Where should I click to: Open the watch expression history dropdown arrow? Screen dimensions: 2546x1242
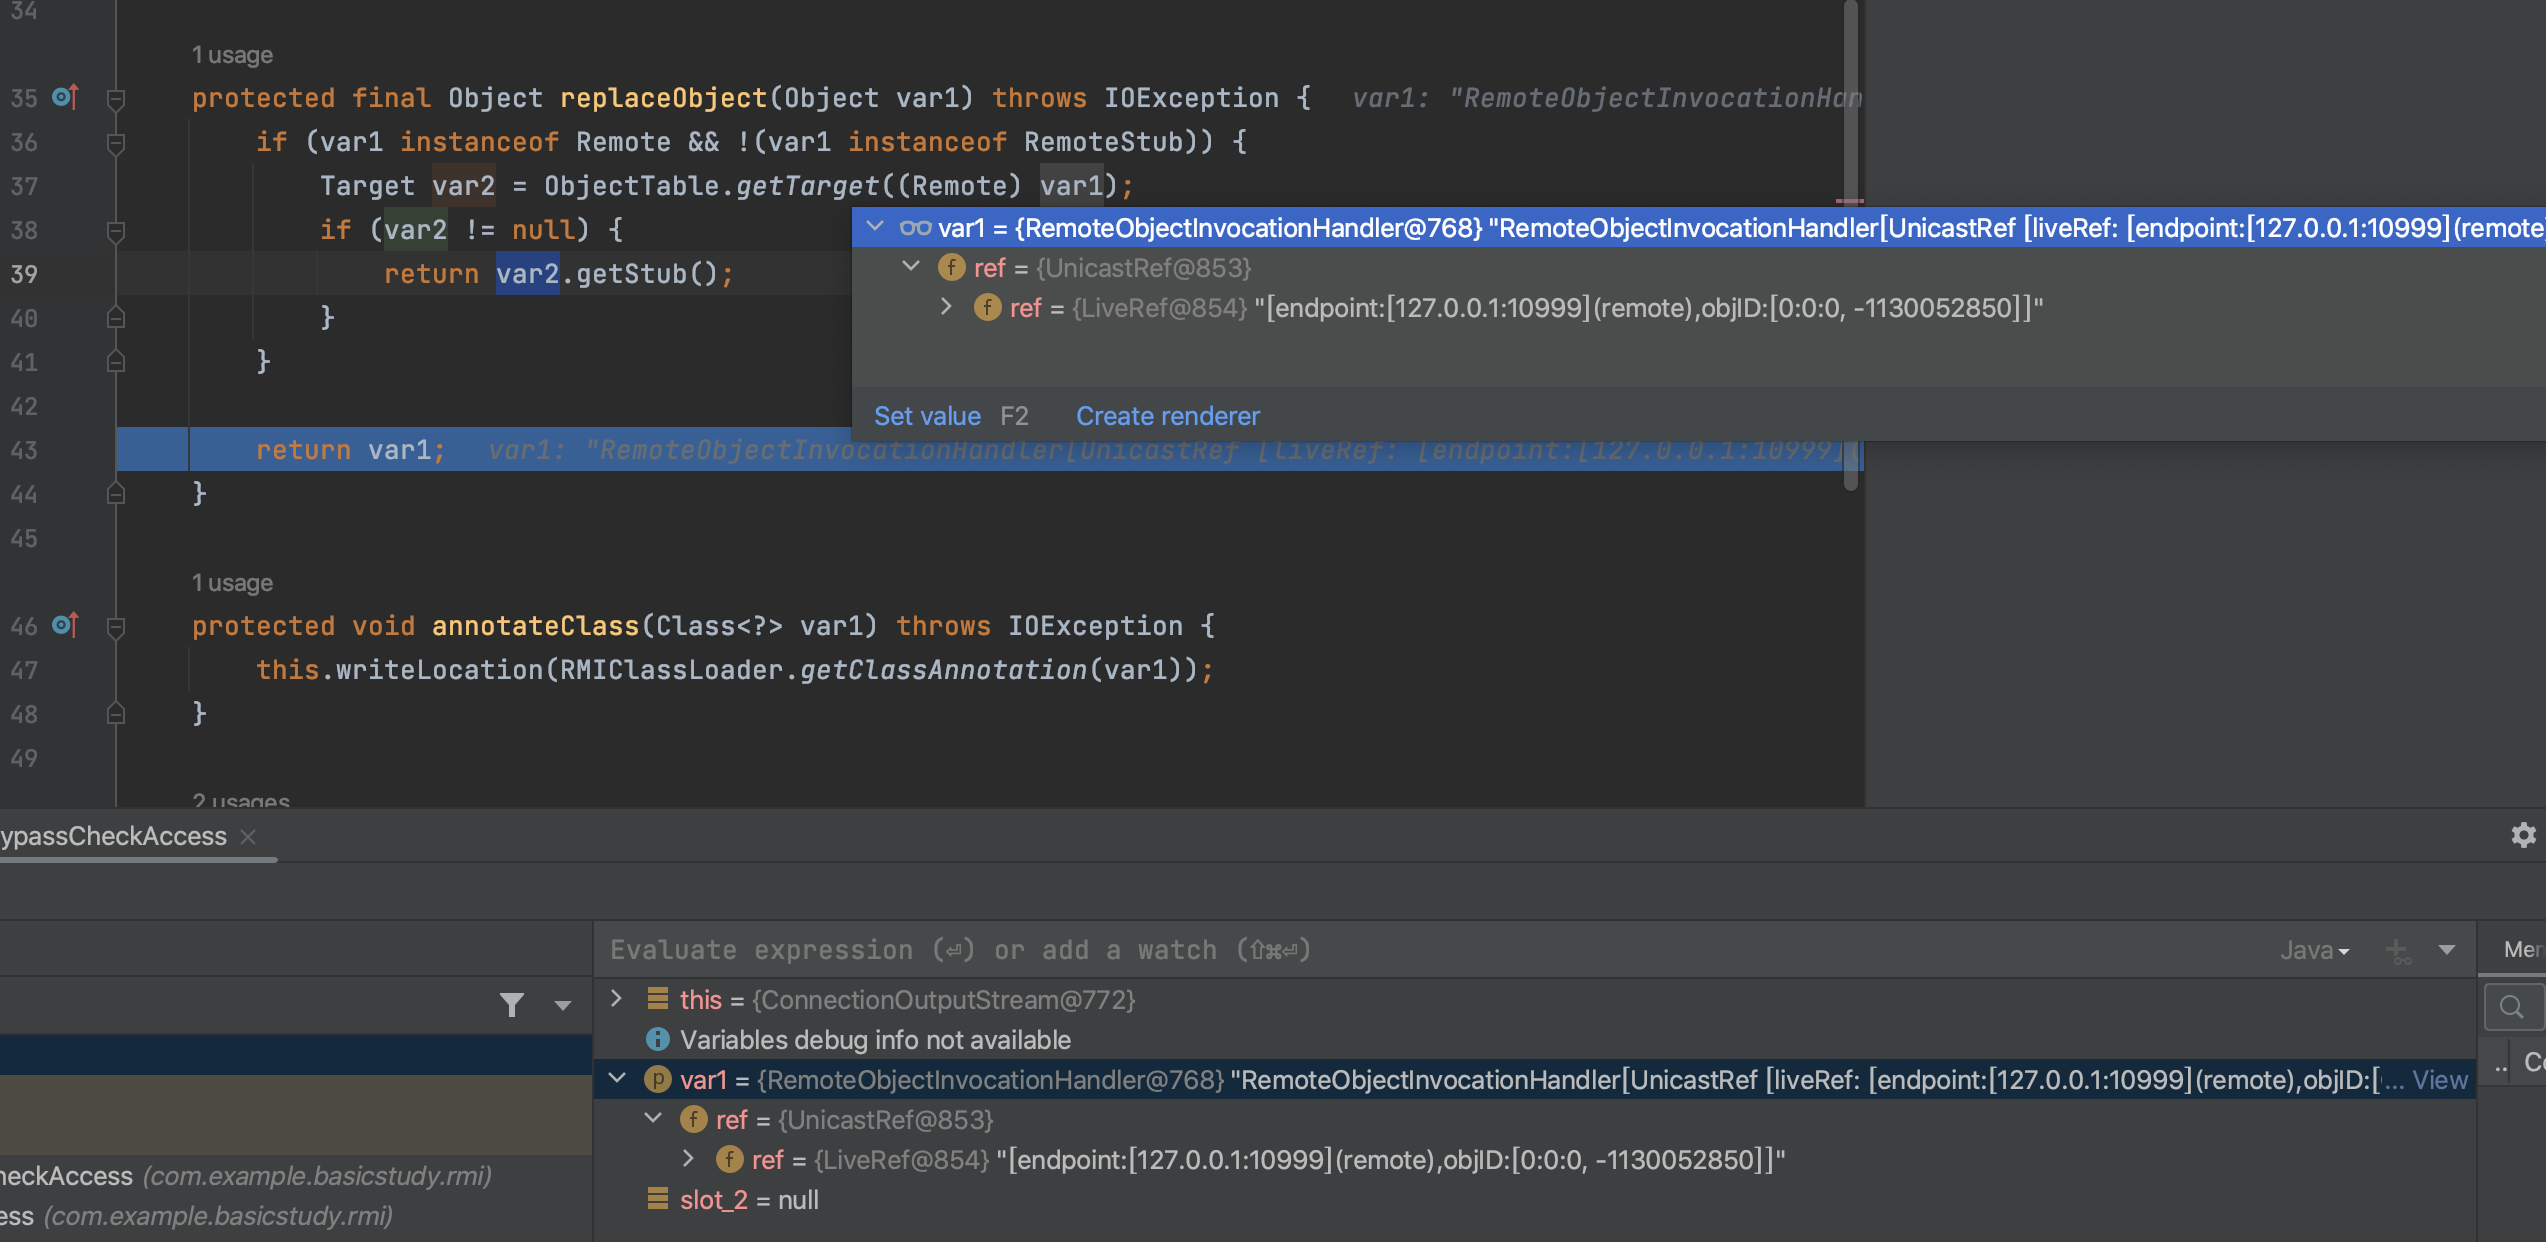(x=2447, y=951)
